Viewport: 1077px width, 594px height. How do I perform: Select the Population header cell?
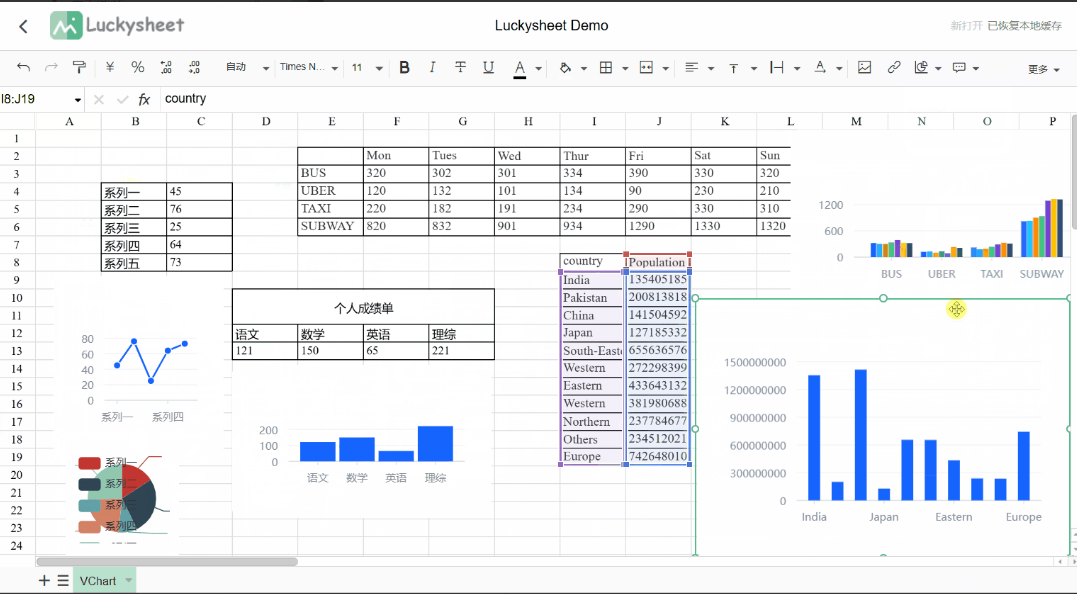pos(658,262)
